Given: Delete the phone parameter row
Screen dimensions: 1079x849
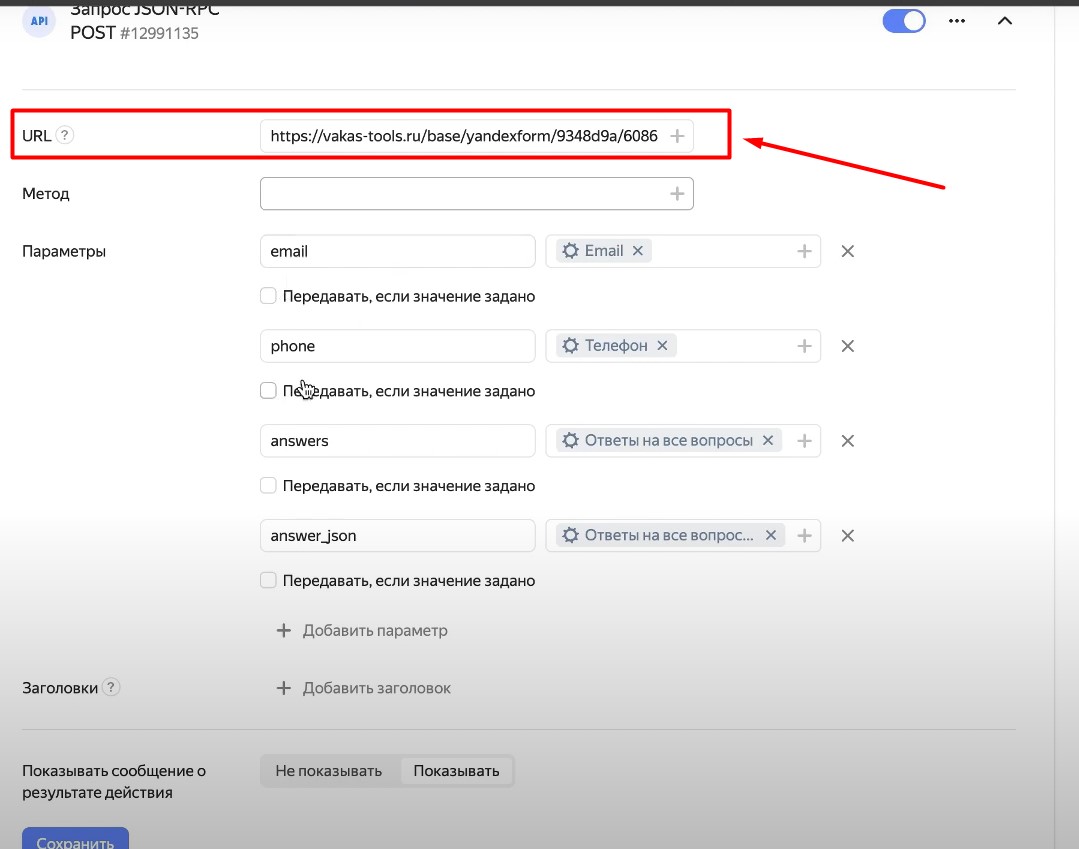Looking at the screenshot, I should click(x=847, y=346).
